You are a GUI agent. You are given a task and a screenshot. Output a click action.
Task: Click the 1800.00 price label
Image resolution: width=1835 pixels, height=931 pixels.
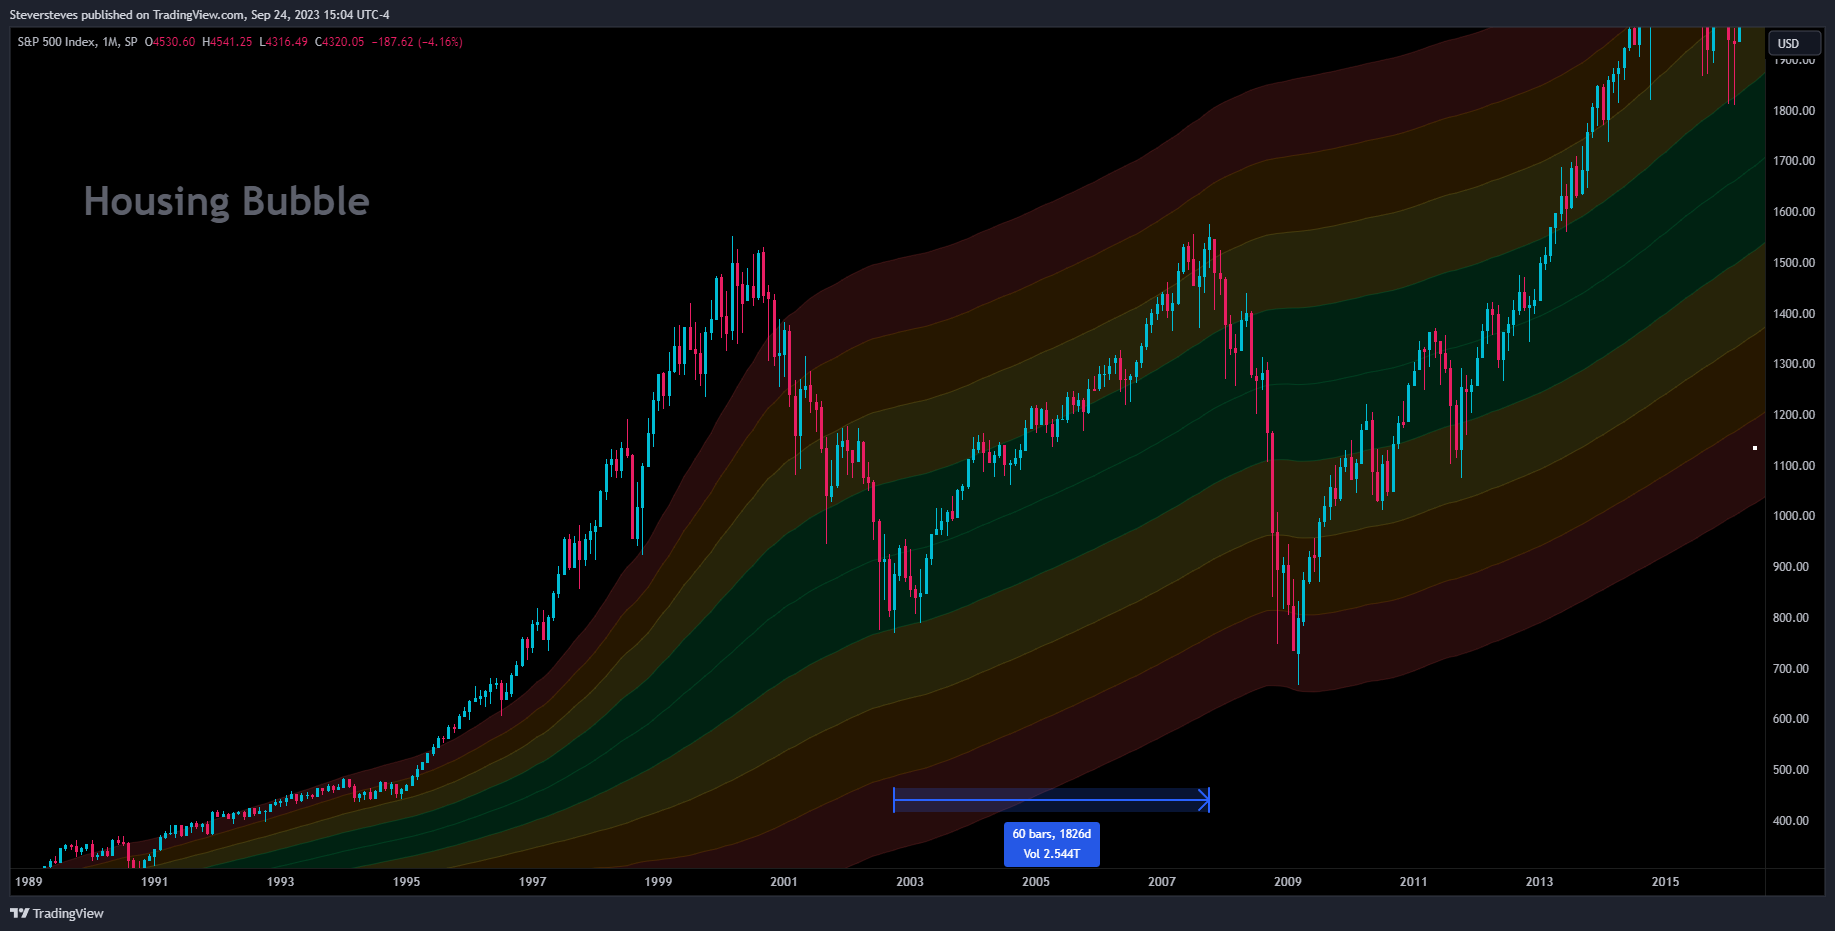(x=1794, y=111)
